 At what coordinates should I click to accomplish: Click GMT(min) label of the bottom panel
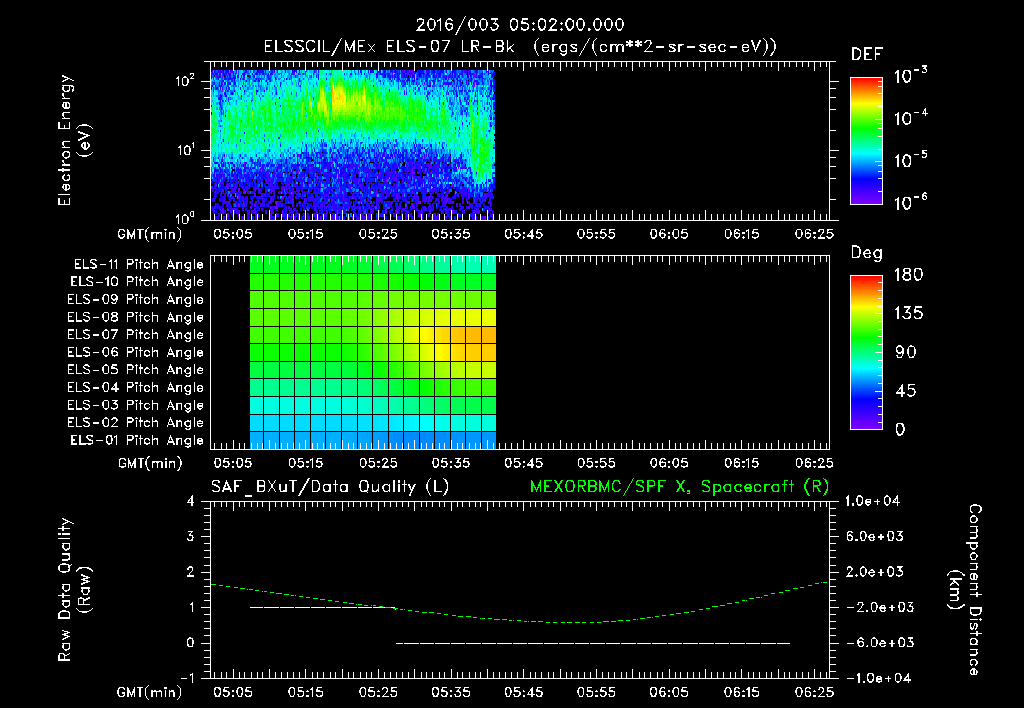(x=150, y=692)
